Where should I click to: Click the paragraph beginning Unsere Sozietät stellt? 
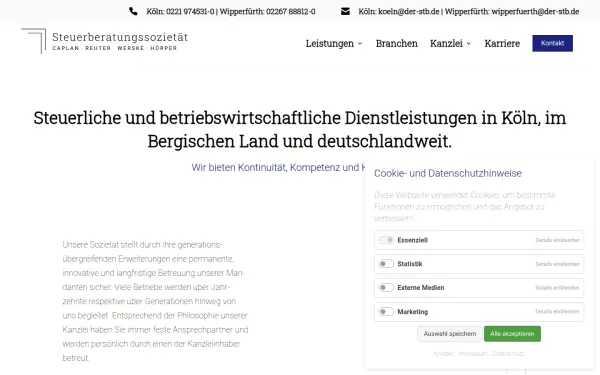155,301
